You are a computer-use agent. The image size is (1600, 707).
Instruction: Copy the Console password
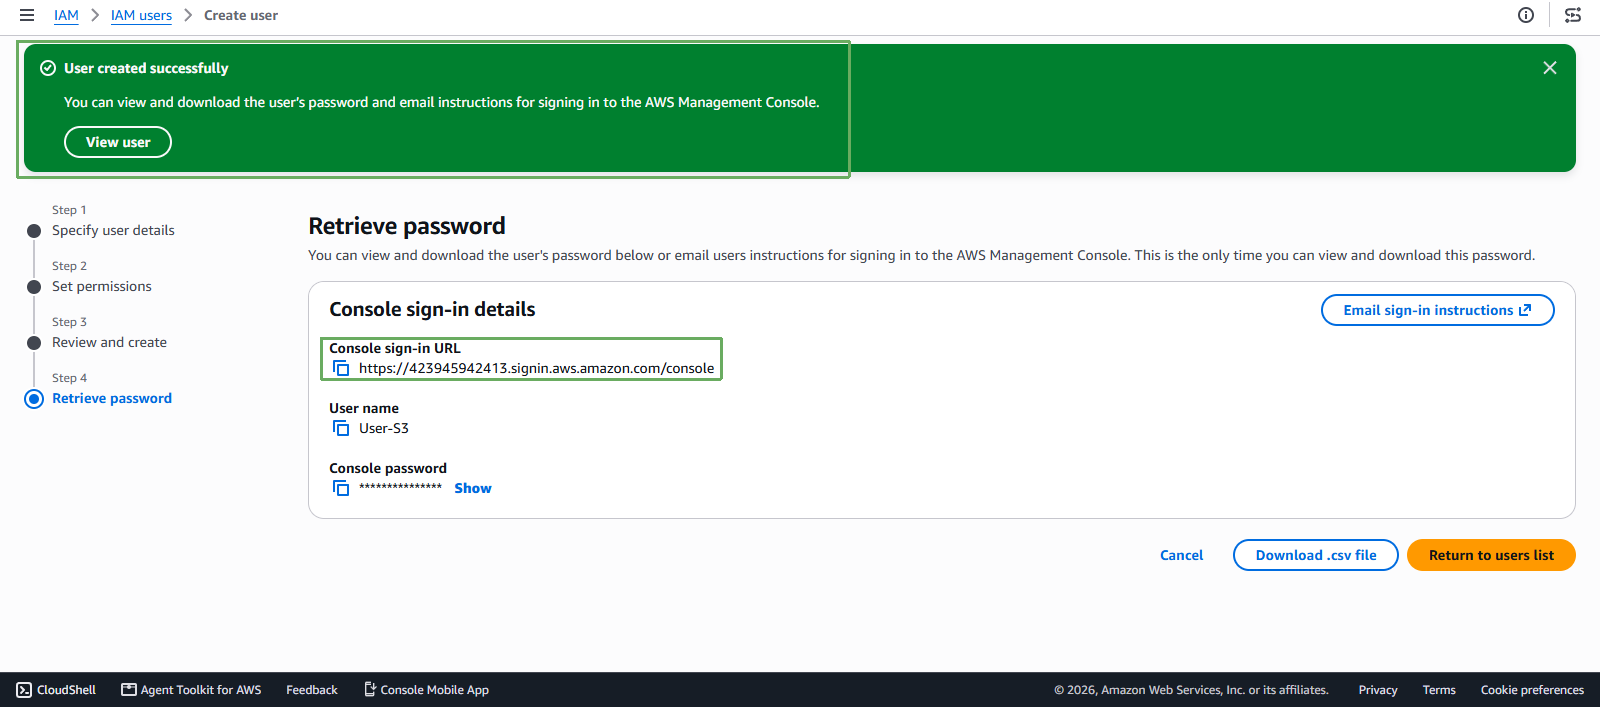341,489
